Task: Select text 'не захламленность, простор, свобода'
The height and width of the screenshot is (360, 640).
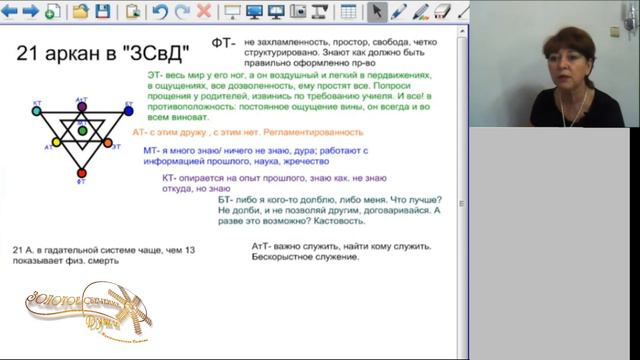Action: 327,42
